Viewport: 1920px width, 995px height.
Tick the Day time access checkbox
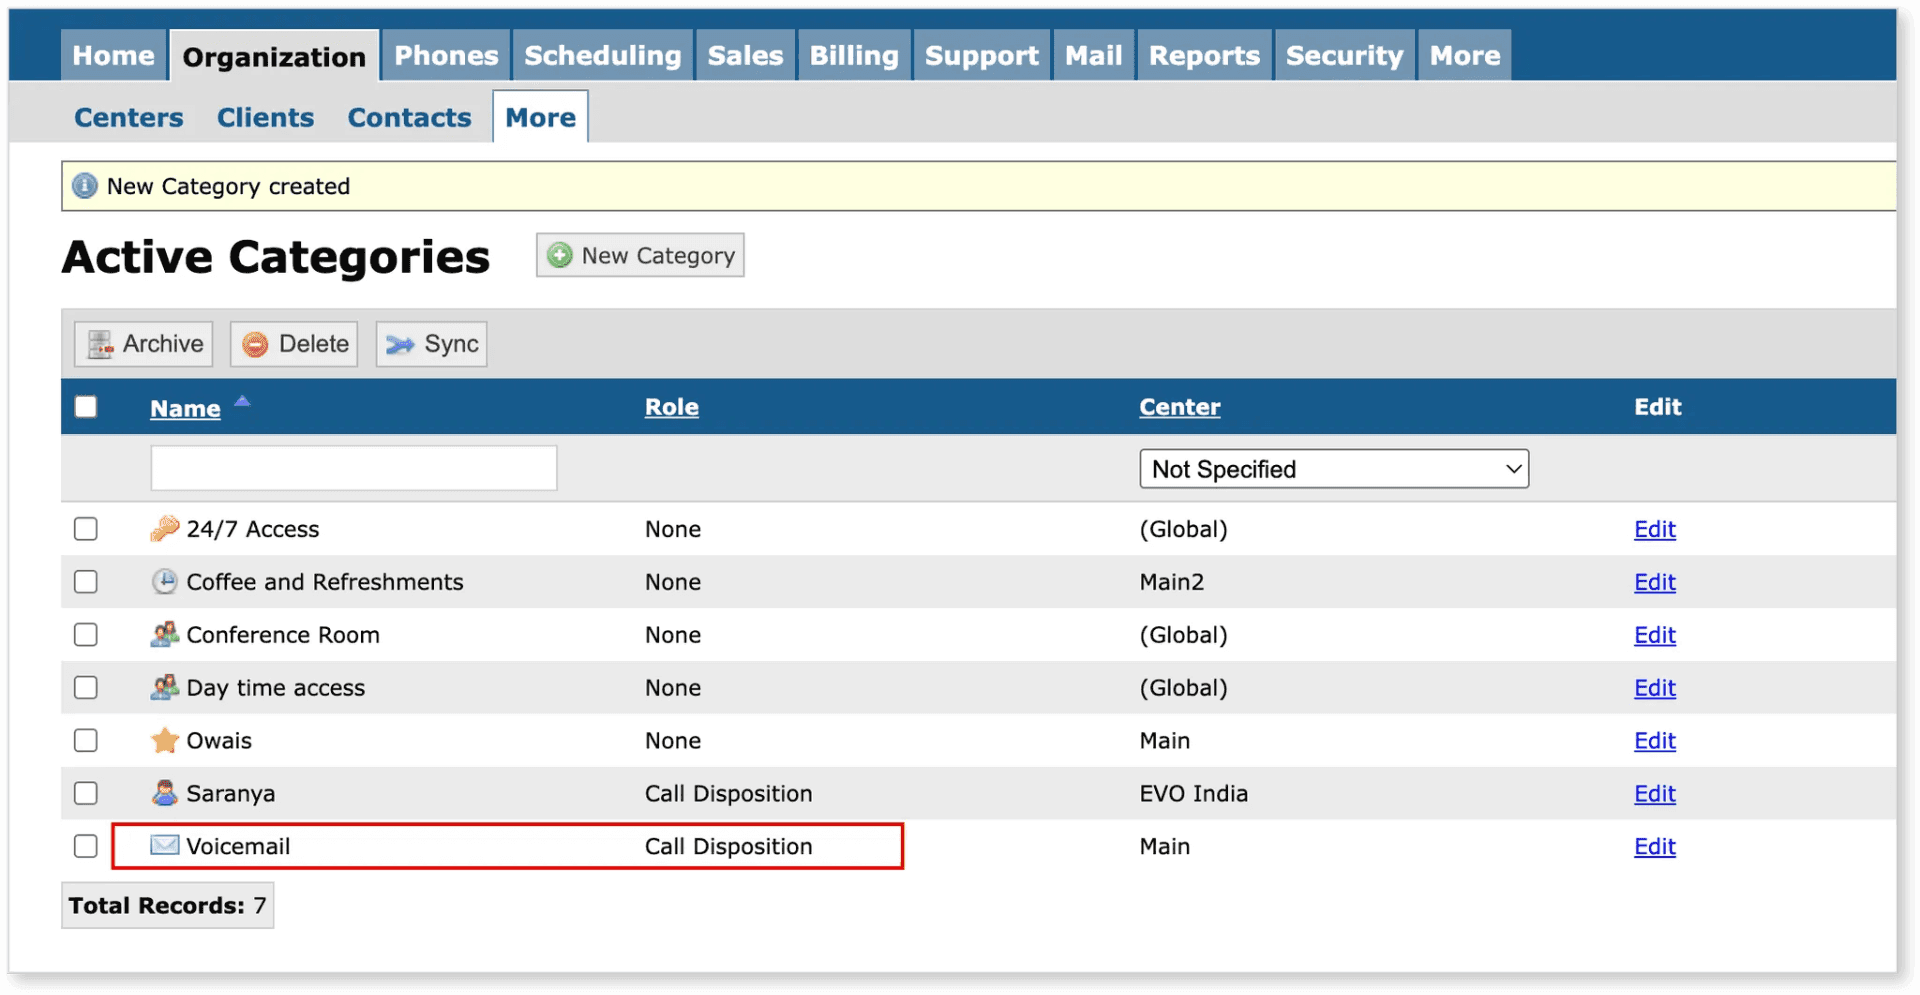[x=86, y=687]
